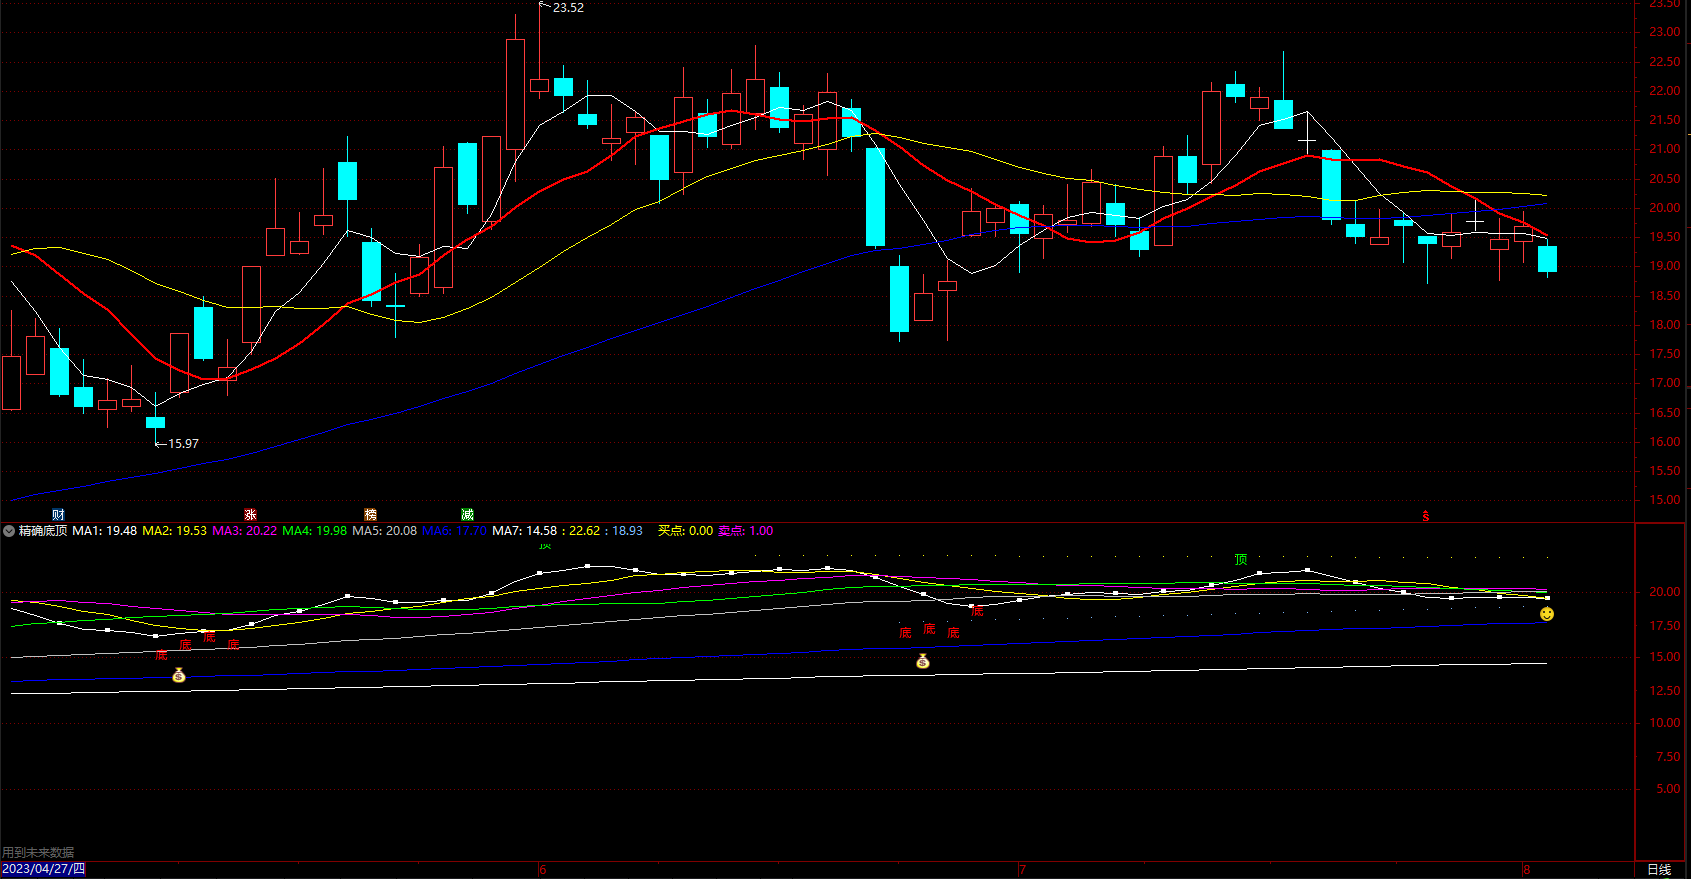Click the 17.50 level on the indicator axis
Image resolution: width=1691 pixels, height=879 pixels.
[x=1664, y=625]
